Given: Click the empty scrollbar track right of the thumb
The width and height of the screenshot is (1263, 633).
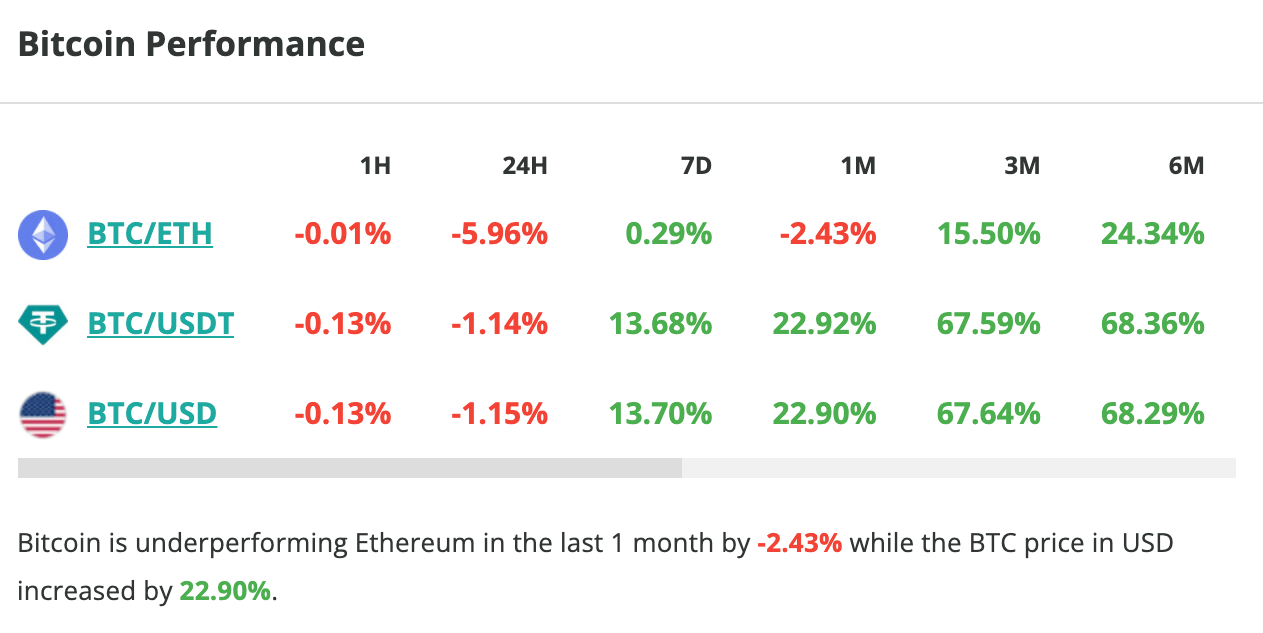Looking at the screenshot, I should (x=958, y=468).
